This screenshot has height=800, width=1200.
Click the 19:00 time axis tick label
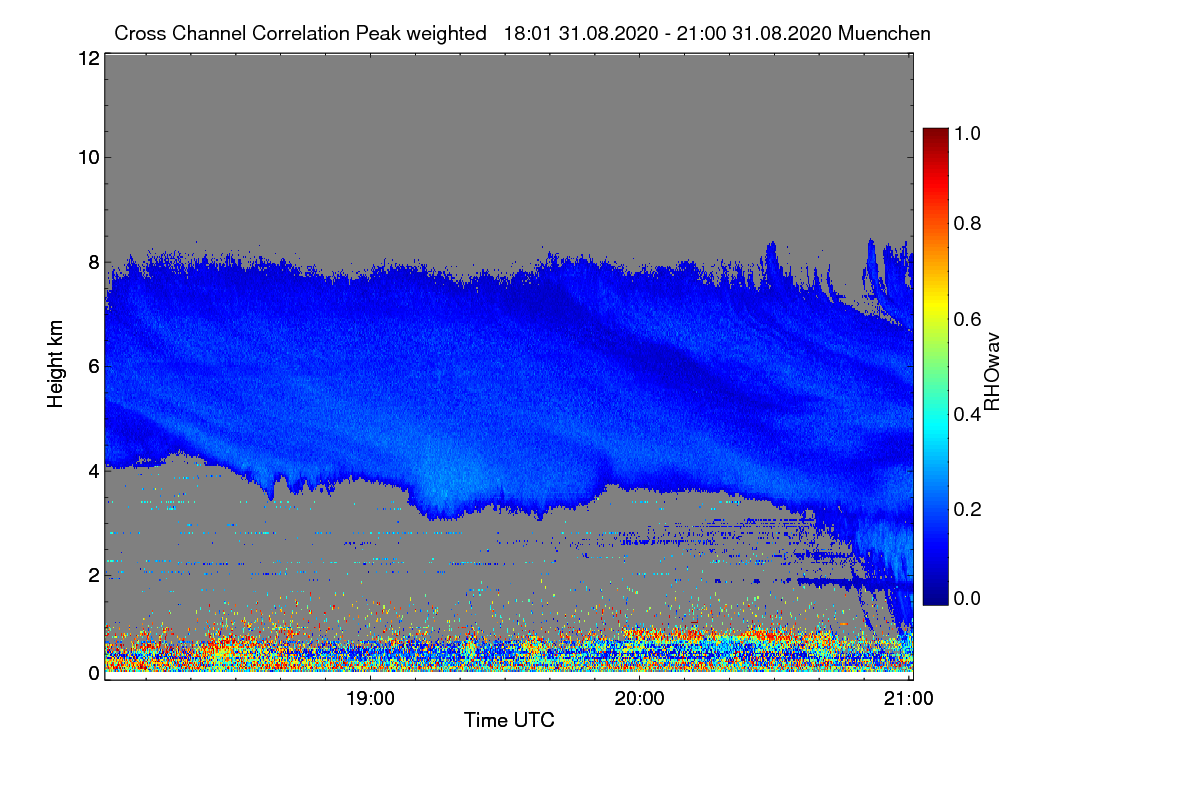coord(370,698)
